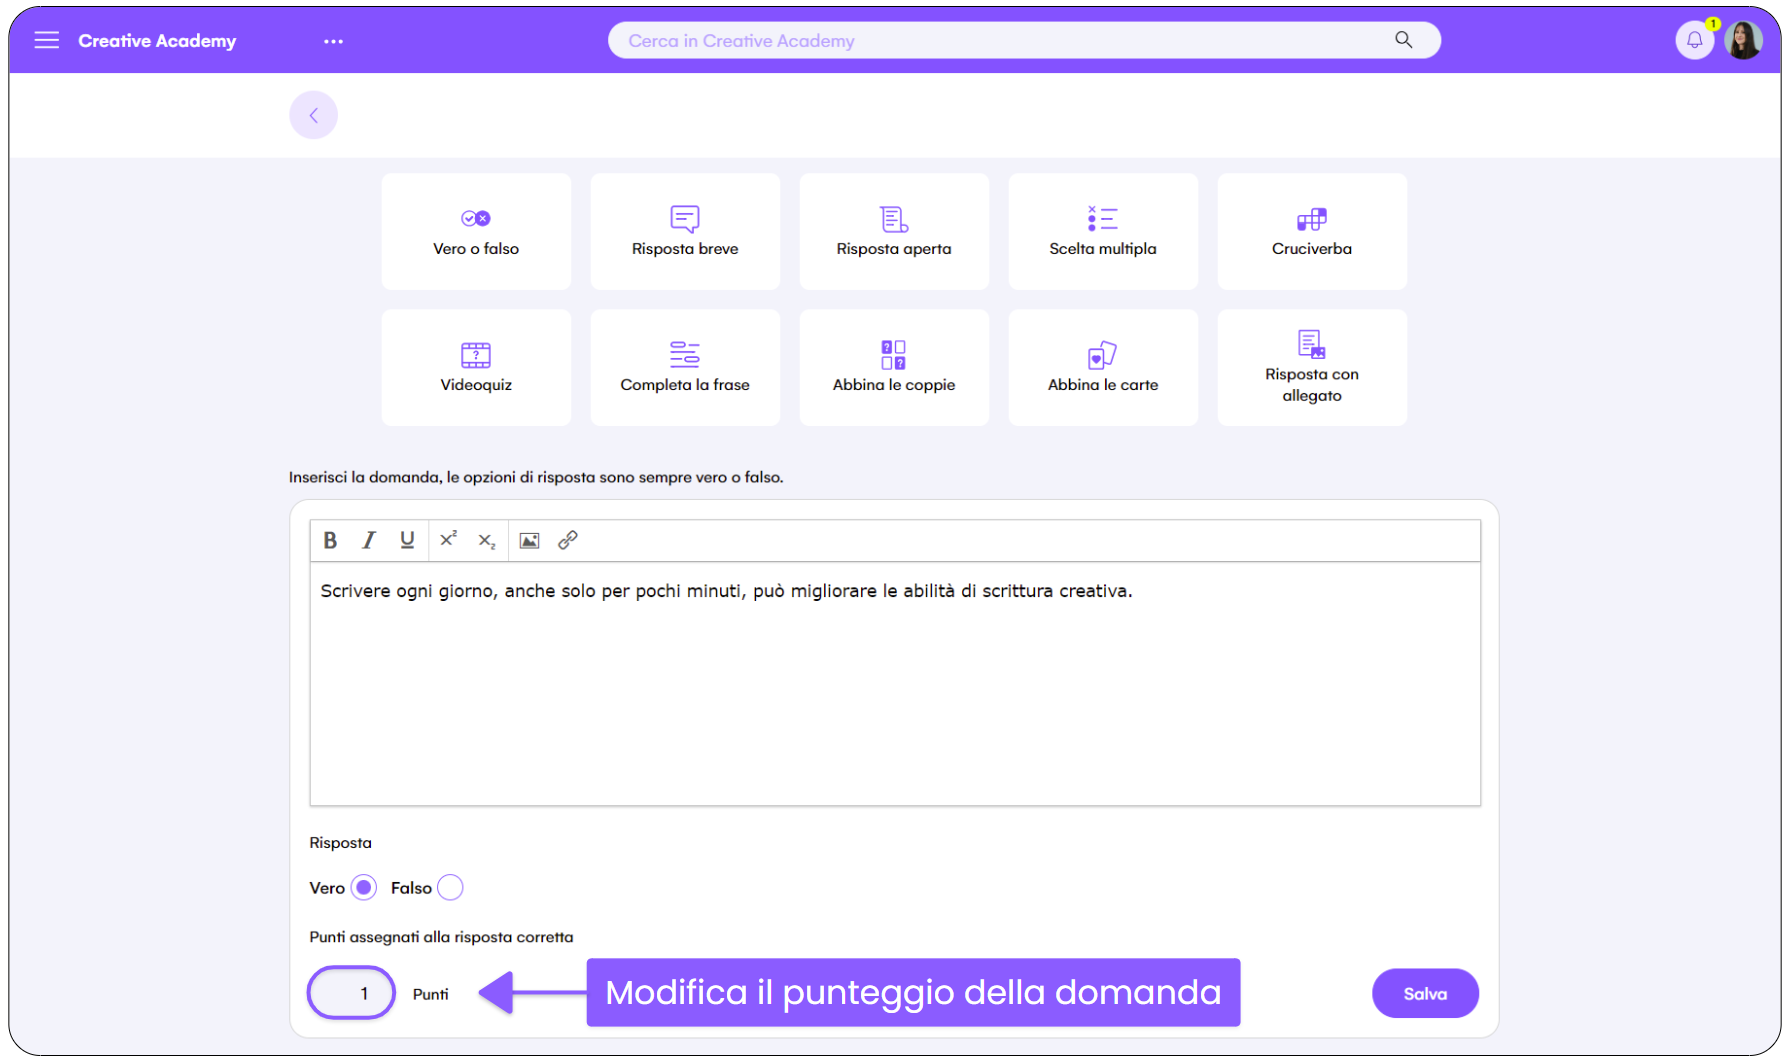Click the Creative Academy title
1789x1061 pixels.
(x=157, y=41)
